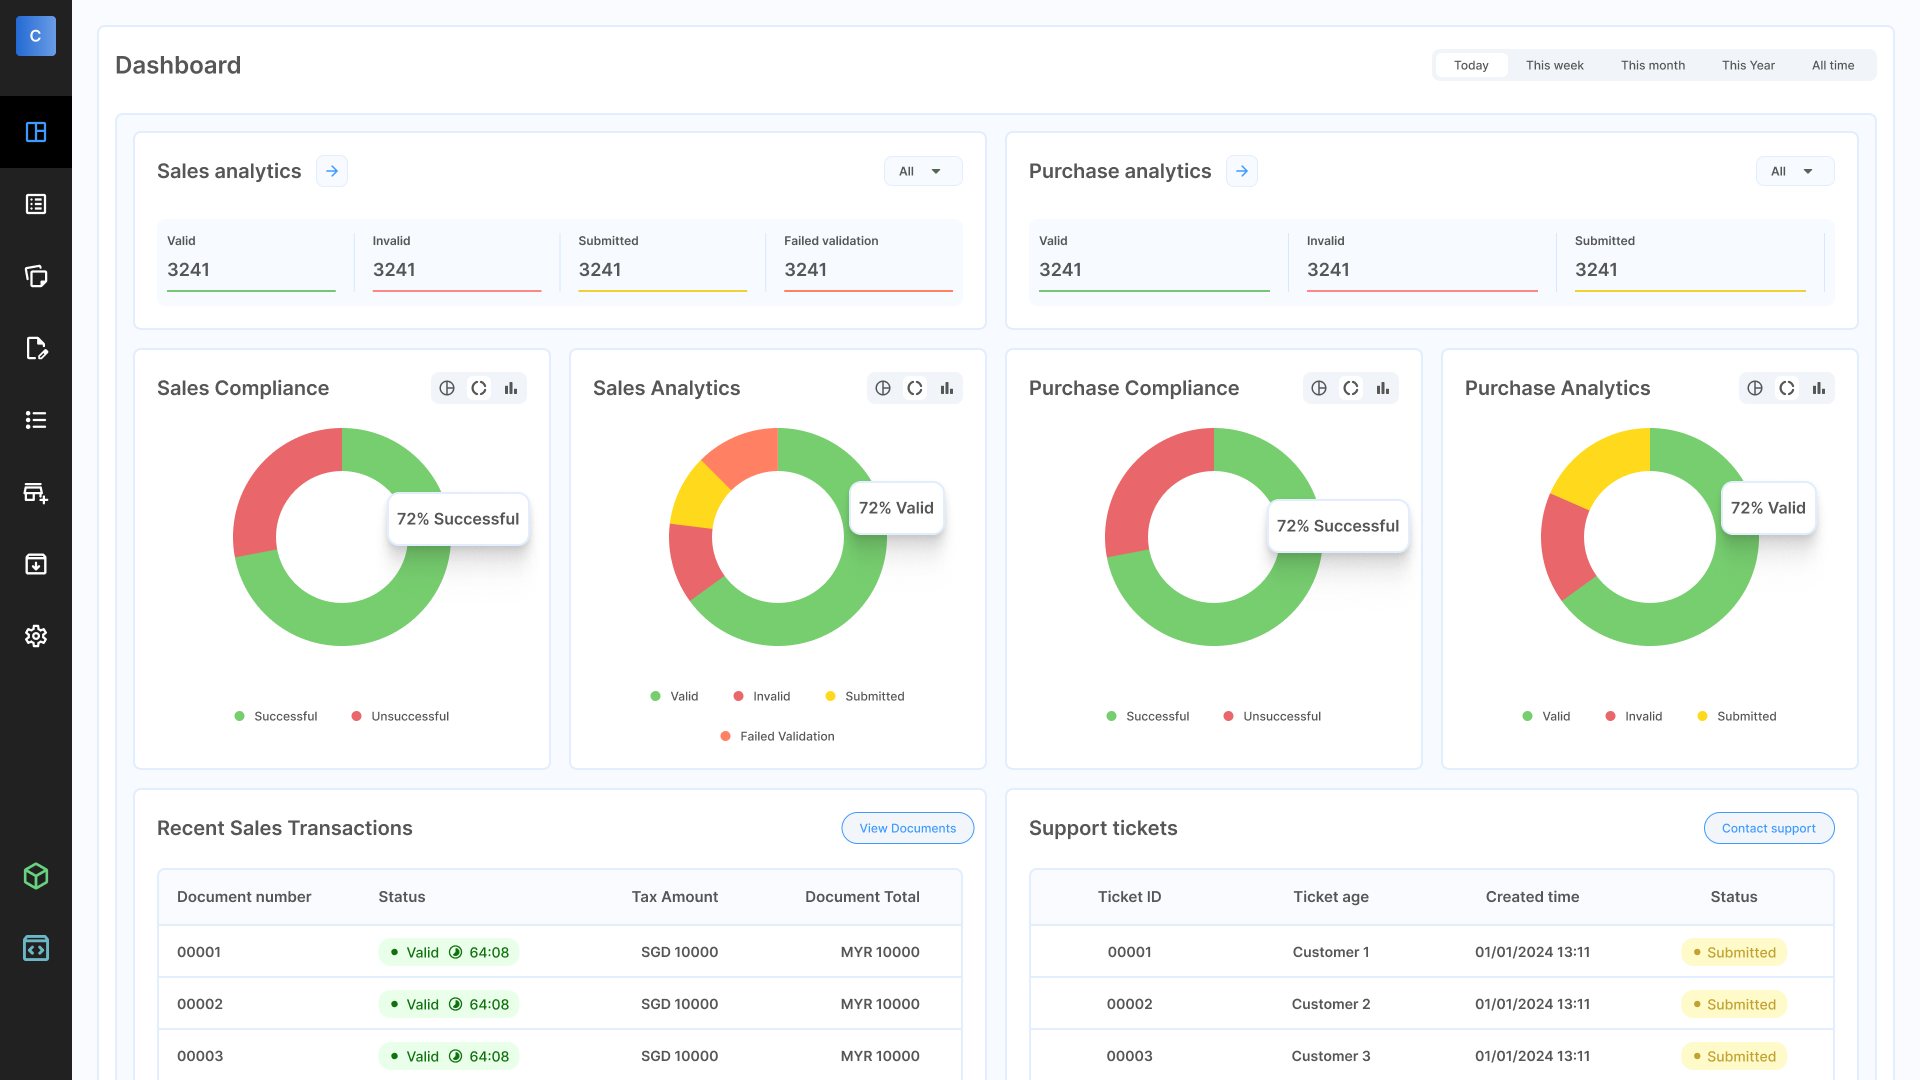Viewport: 1920px width, 1080px height.
Task: Click the code window icon in sidebar
Action: 36,948
